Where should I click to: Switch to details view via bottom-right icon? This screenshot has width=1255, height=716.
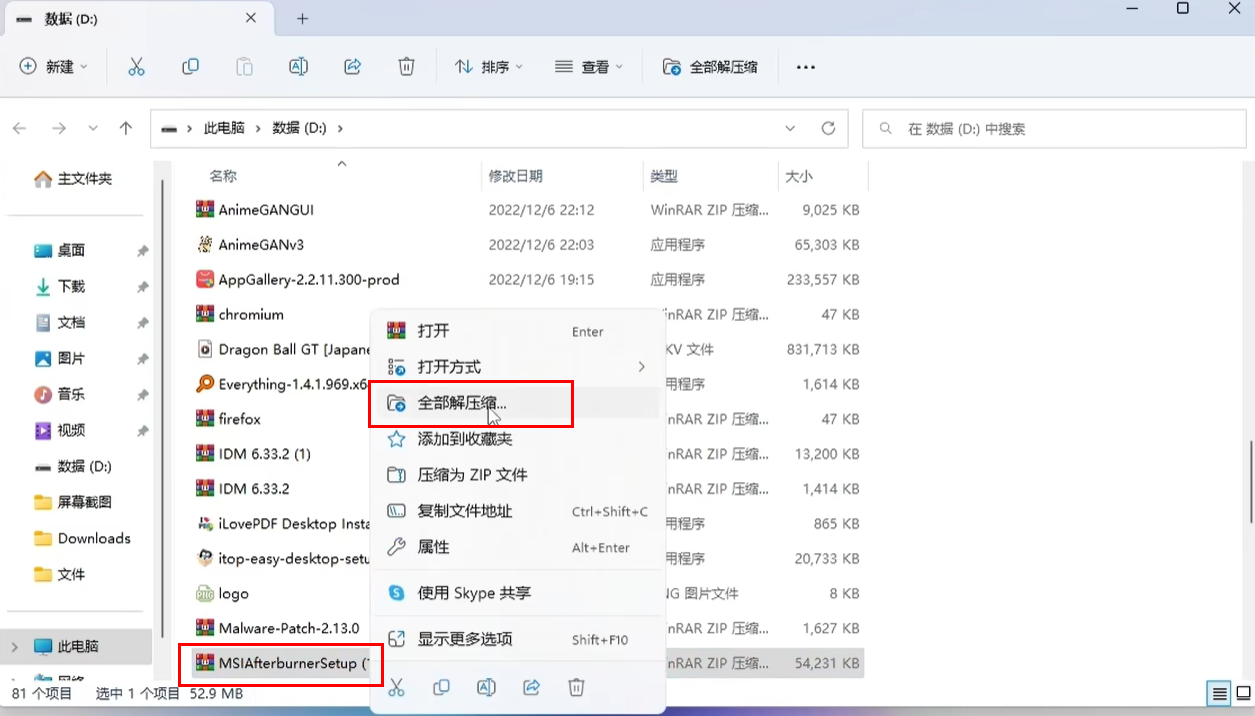pyautogui.click(x=1218, y=693)
